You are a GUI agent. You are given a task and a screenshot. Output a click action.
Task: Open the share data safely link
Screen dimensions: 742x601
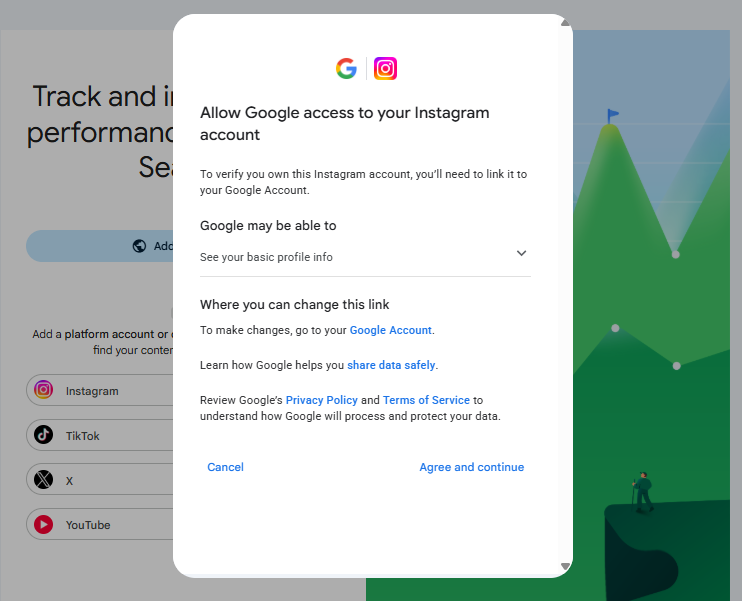(x=391, y=365)
